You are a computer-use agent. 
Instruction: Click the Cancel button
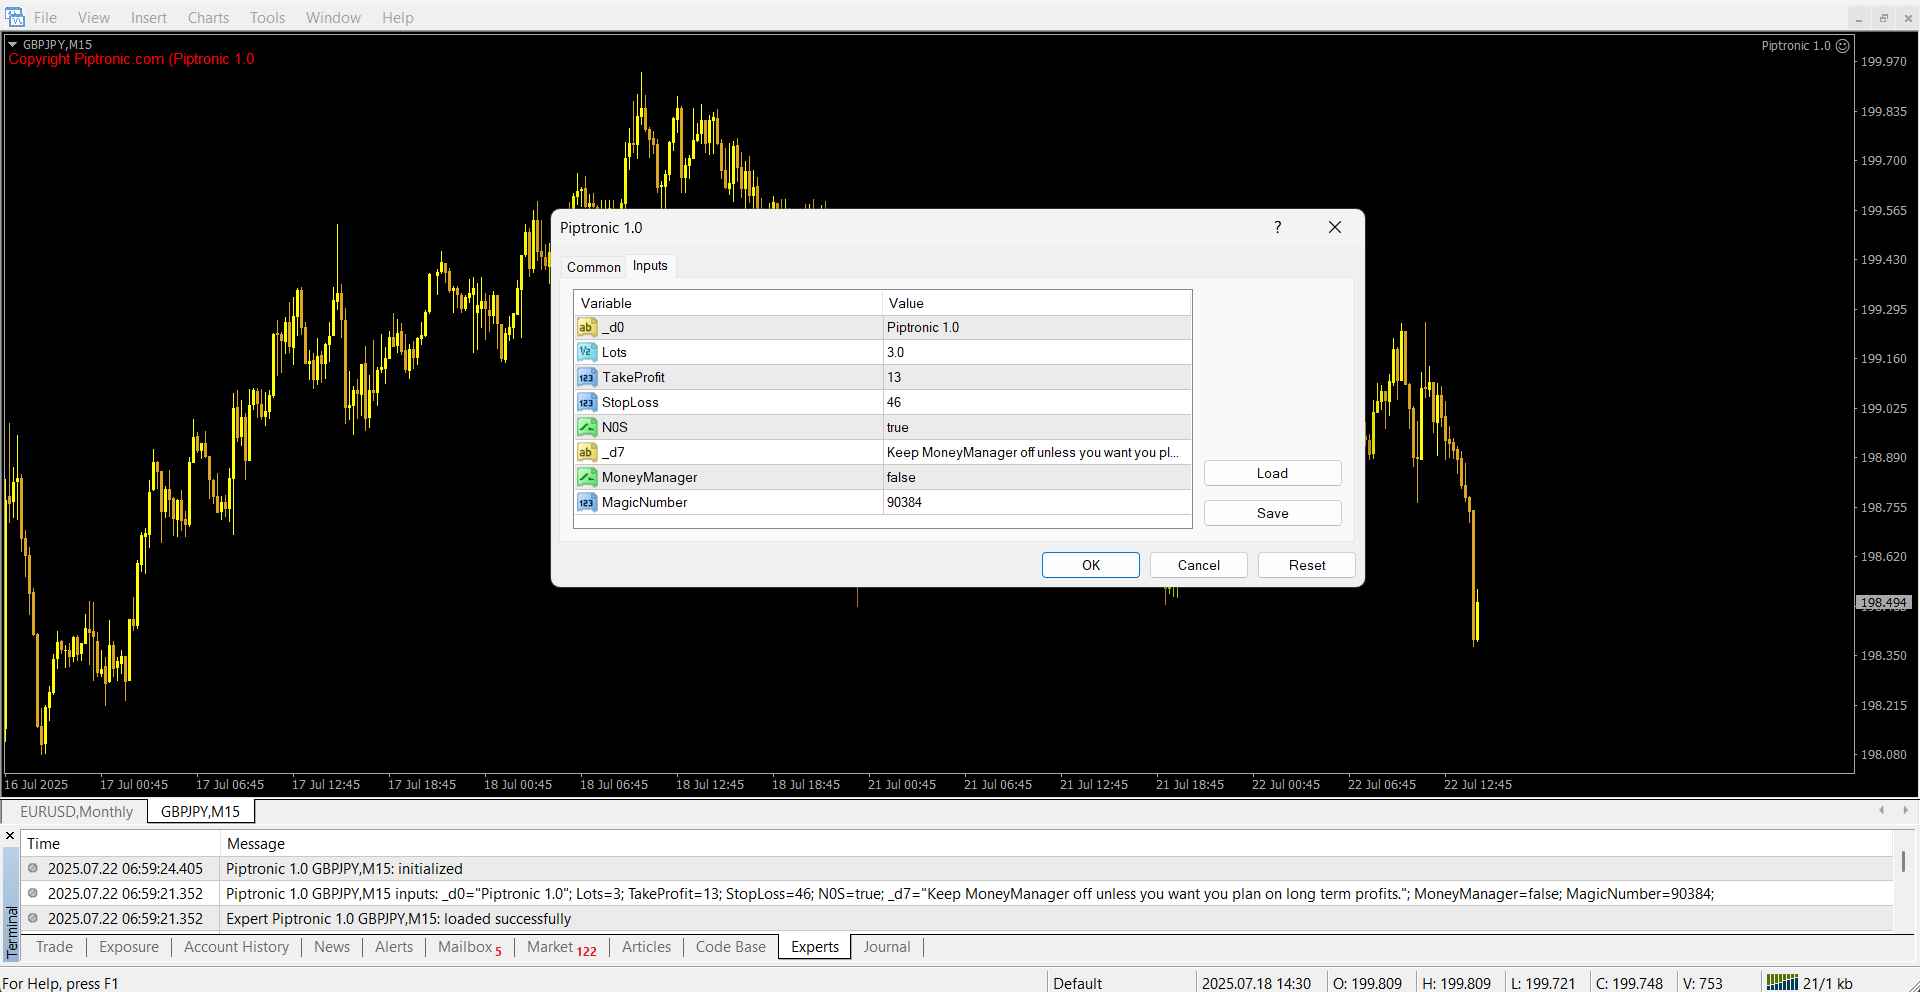tap(1199, 565)
